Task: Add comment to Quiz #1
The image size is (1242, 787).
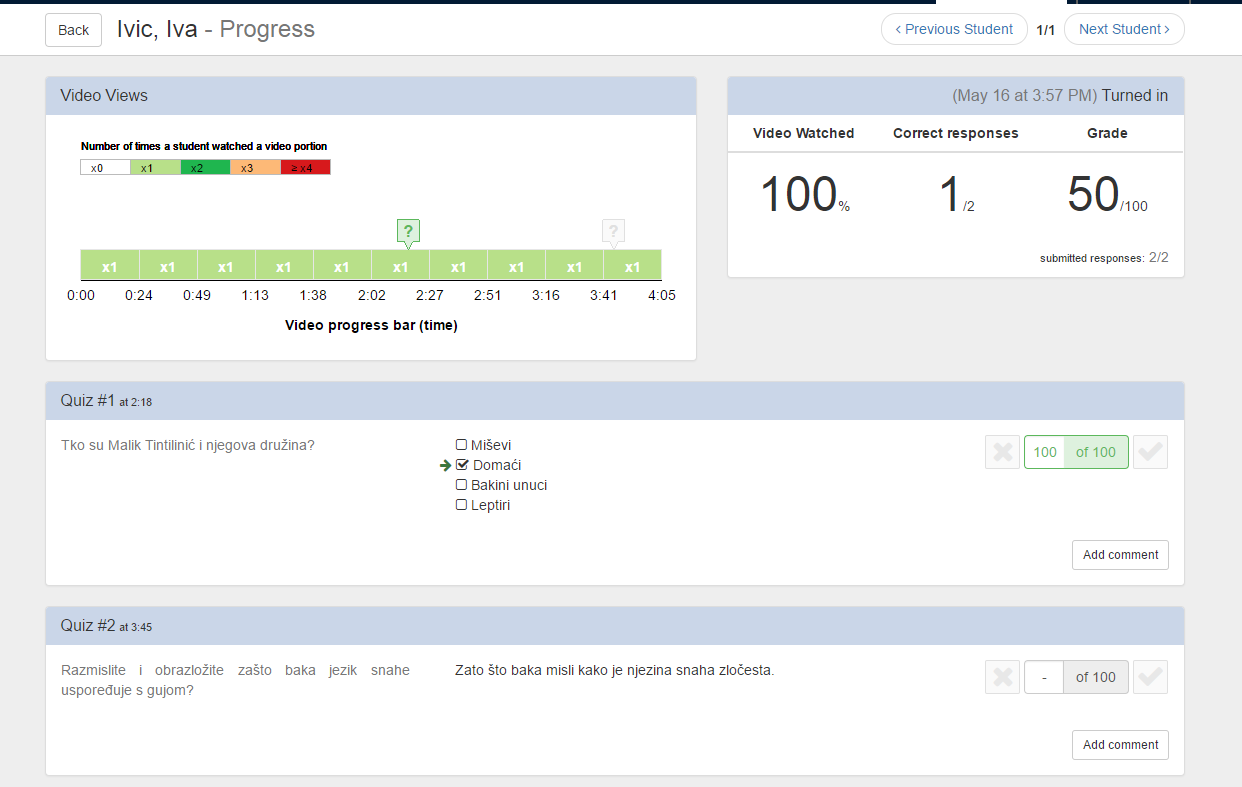Action: click(x=1120, y=555)
